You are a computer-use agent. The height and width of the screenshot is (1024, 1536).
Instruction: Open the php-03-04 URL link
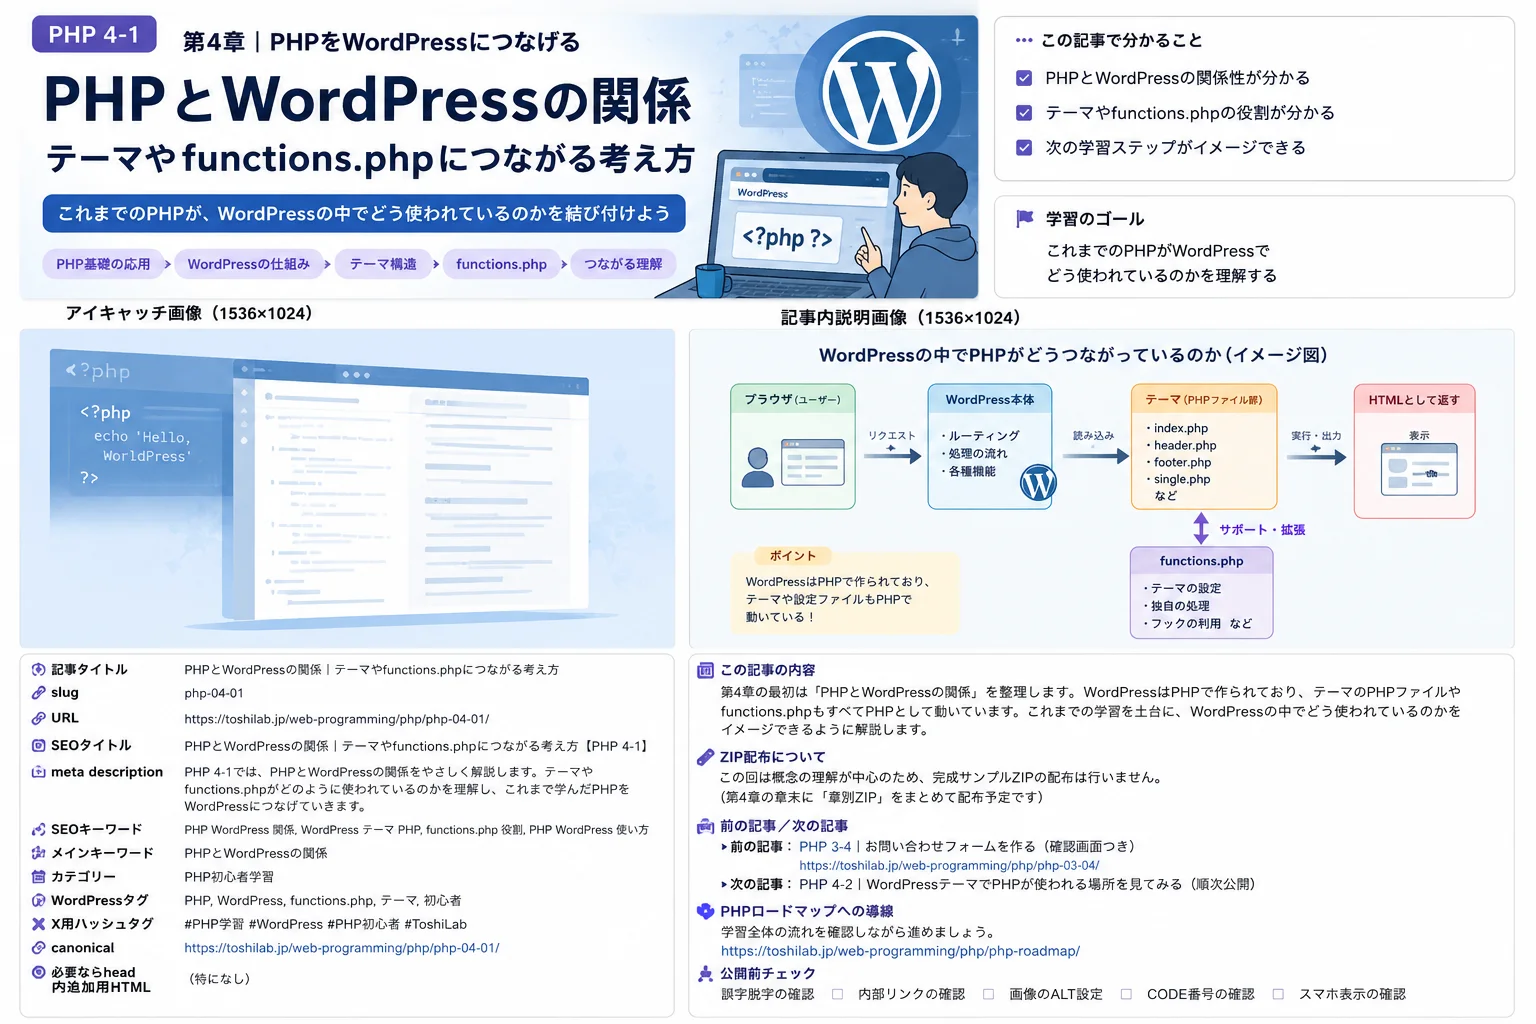949,866
